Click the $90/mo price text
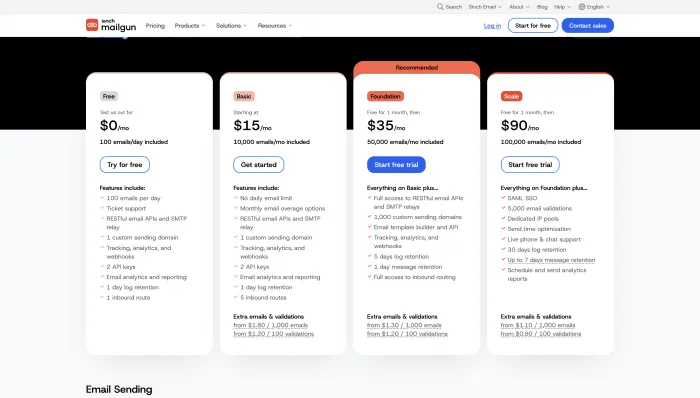Screen dimensions: 700x398 click(520, 126)
